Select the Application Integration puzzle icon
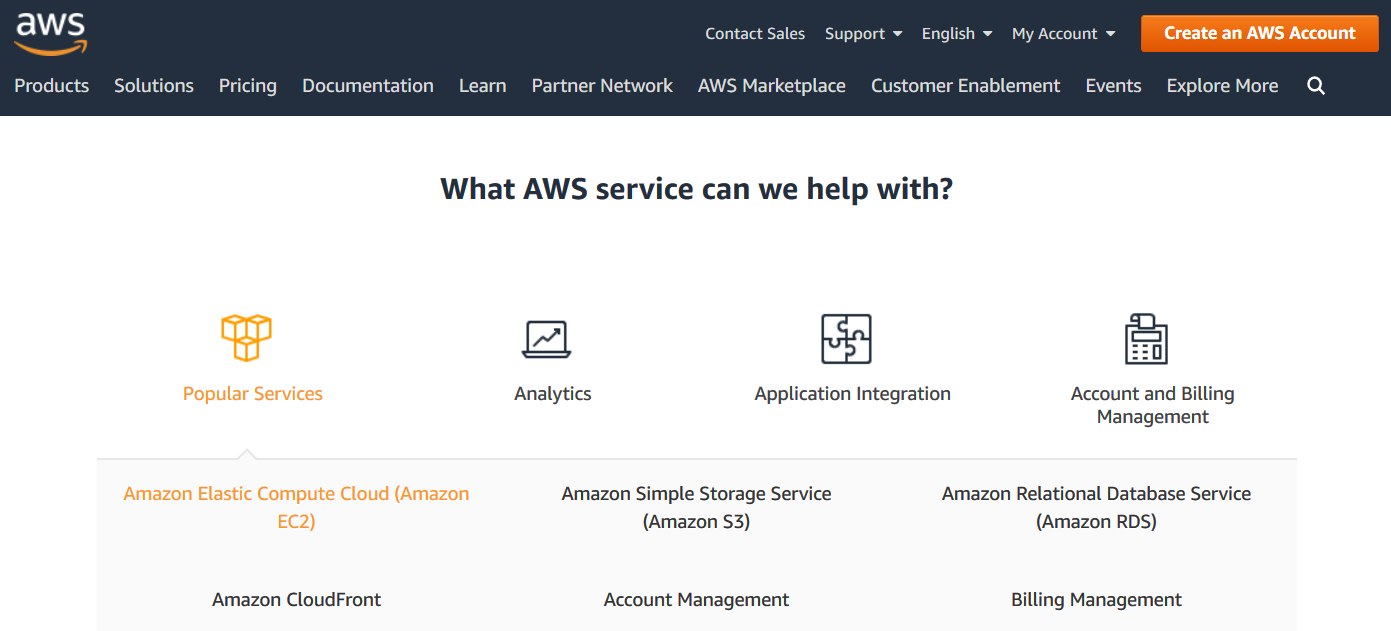This screenshot has height=631, width=1391. 846,339
